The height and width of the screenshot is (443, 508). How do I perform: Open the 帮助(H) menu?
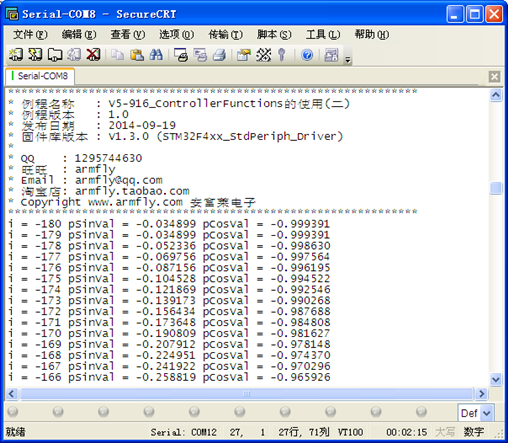point(372,34)
